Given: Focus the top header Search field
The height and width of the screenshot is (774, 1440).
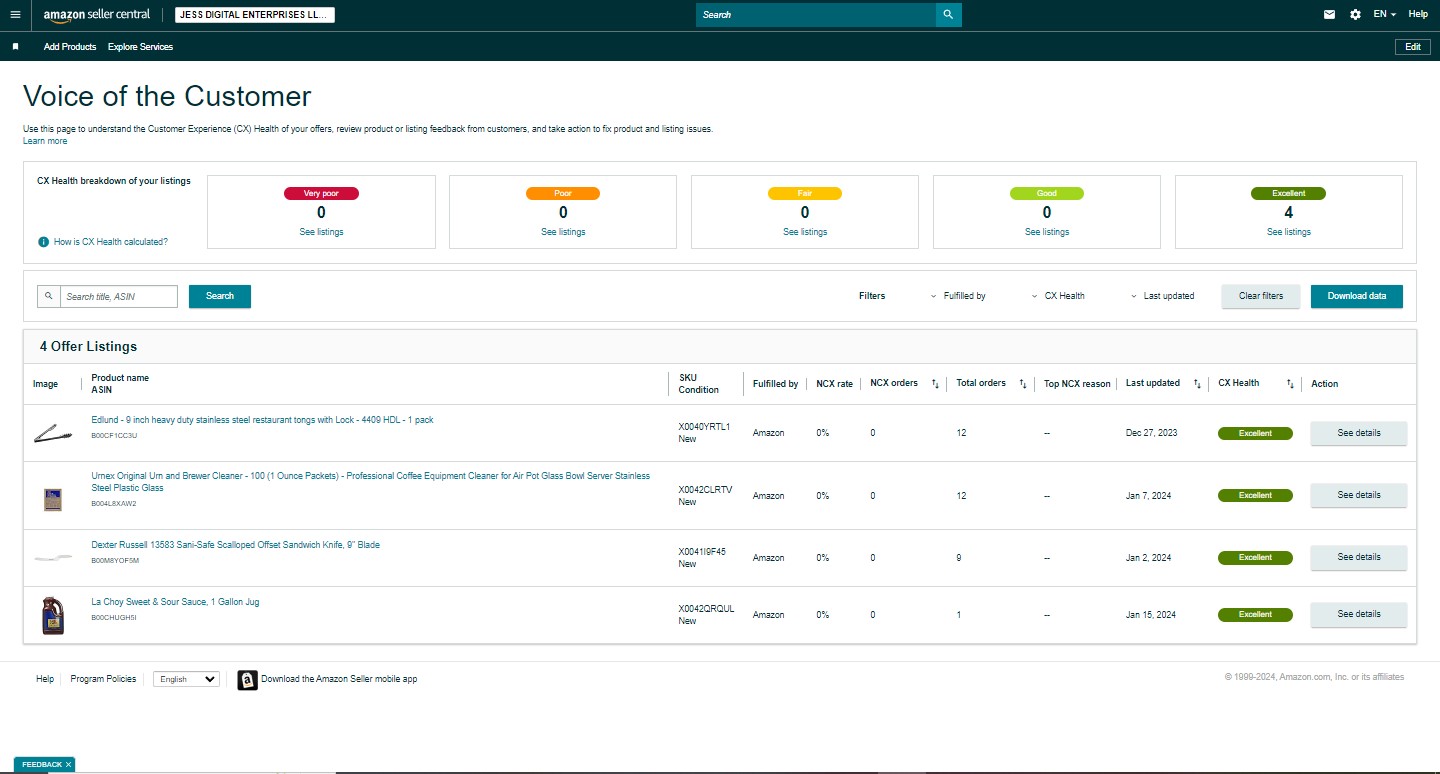Looking at the screenshot, I should 816,15.
